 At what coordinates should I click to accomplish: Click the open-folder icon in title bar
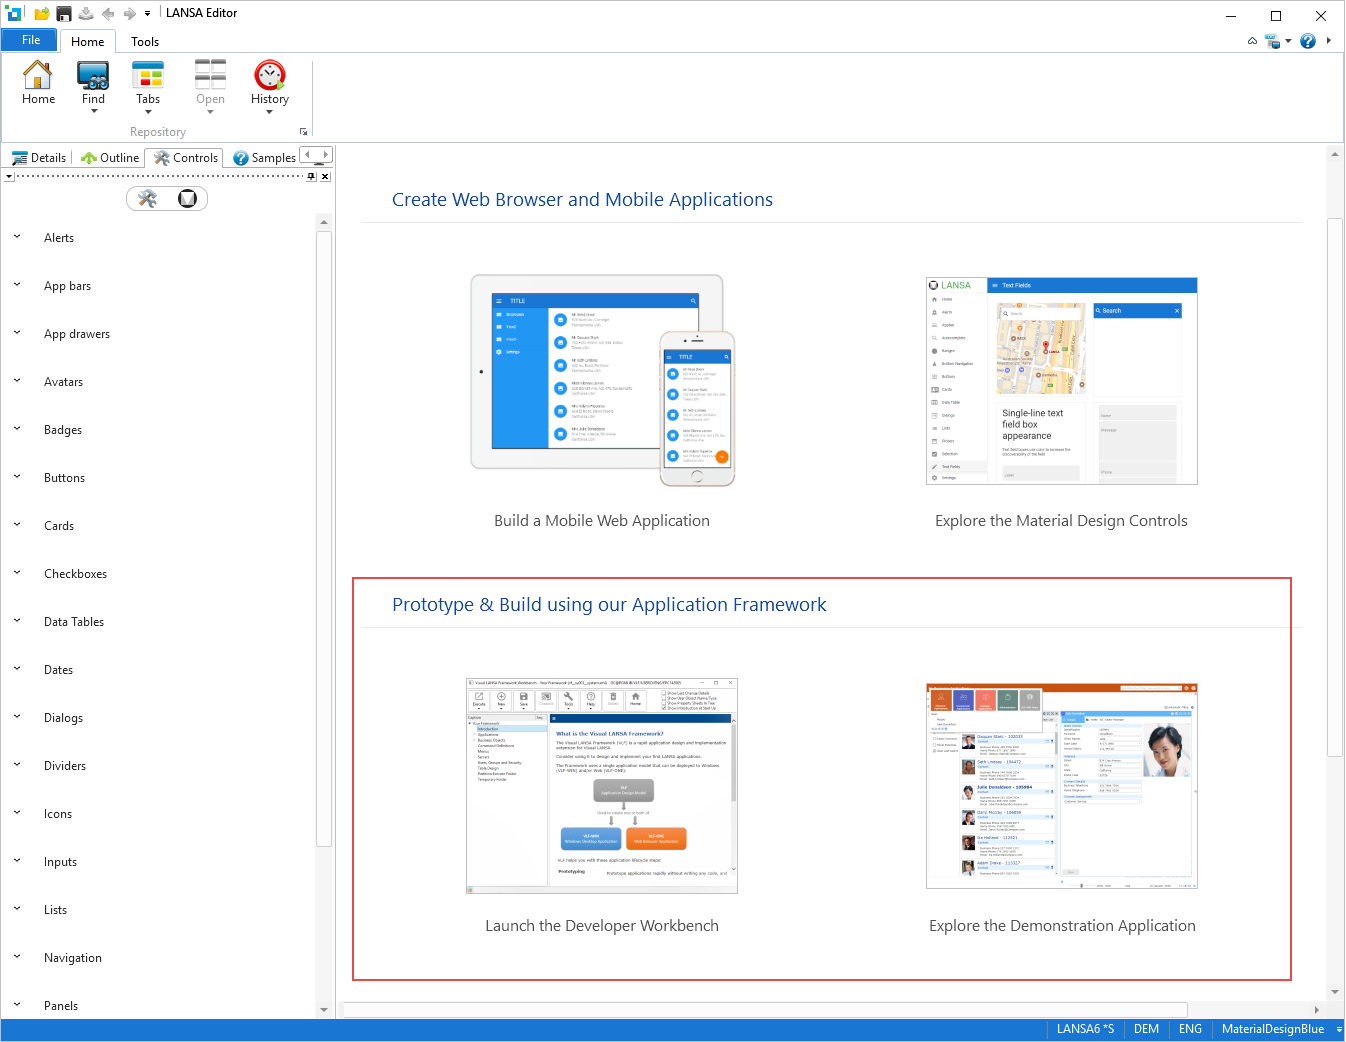(41, 14)
